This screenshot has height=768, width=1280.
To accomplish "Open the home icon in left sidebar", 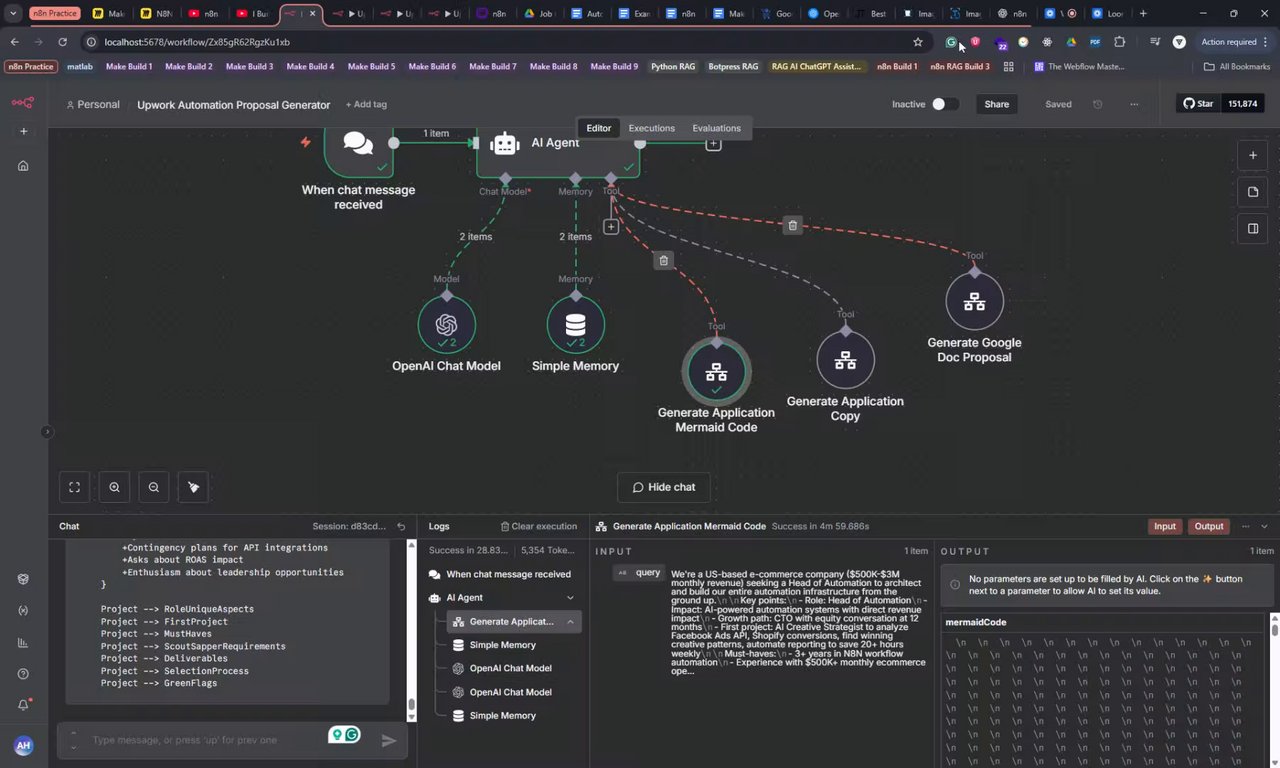I will click(24, 166).
